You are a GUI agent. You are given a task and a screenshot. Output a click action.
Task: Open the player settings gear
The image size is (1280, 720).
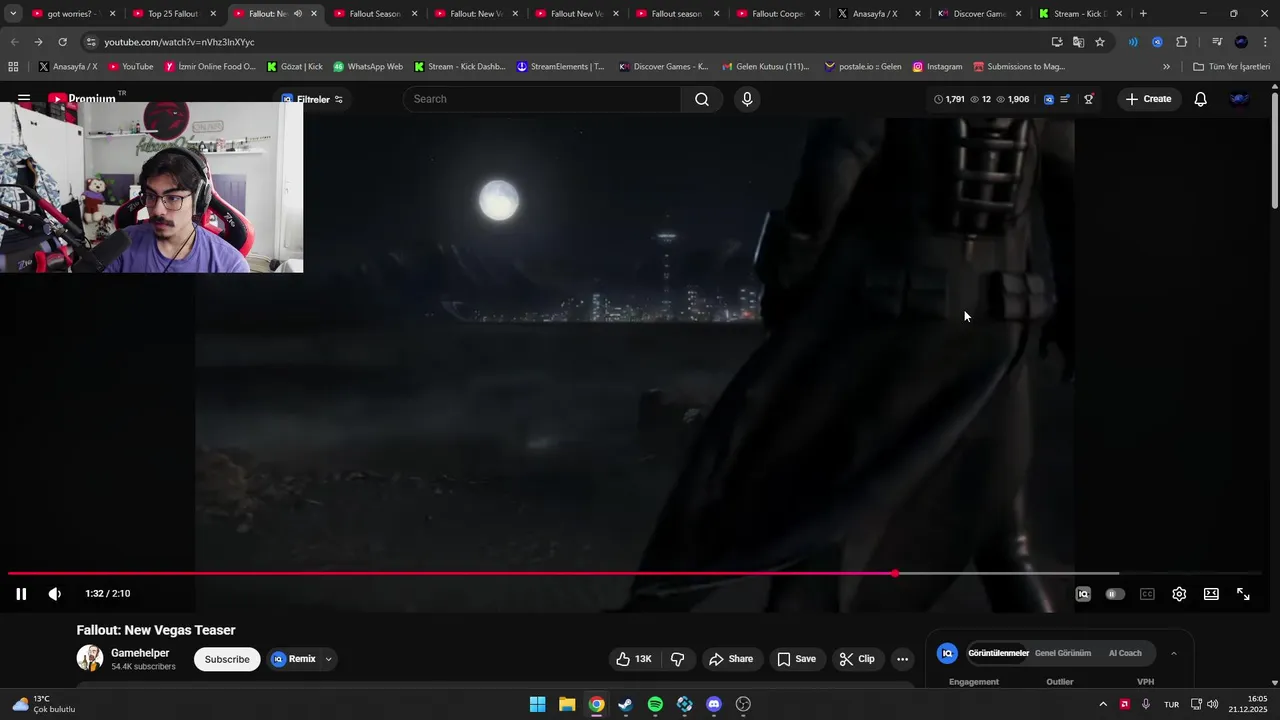click(1179, 594)
